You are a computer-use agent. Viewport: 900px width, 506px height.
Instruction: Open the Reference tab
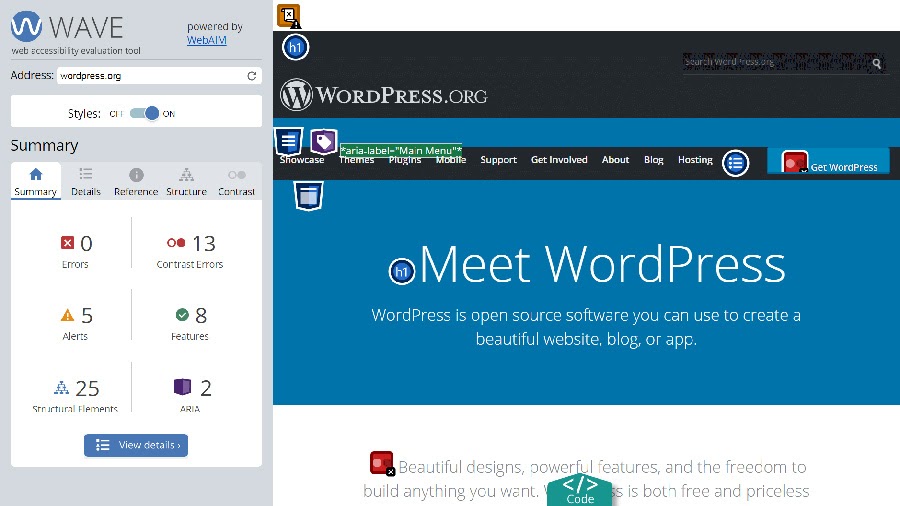click(136, 181)
